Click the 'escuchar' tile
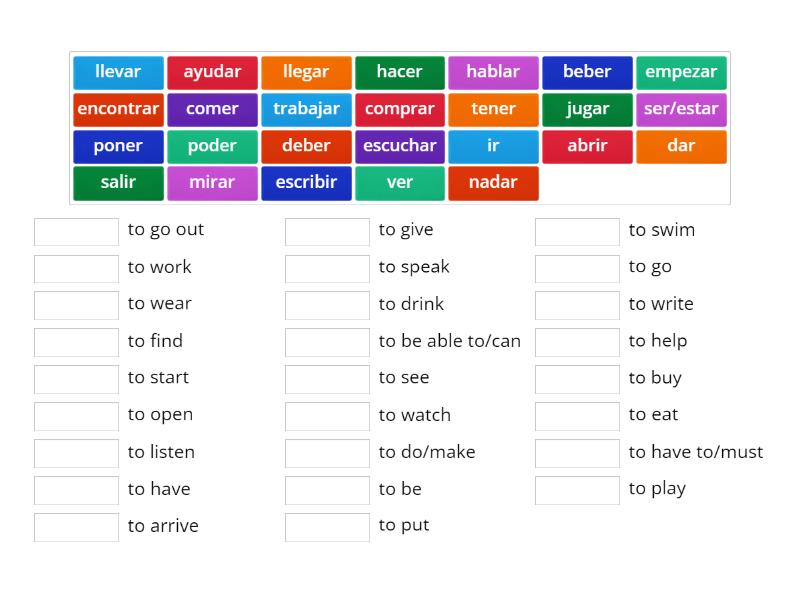 (x=400, y=146)
